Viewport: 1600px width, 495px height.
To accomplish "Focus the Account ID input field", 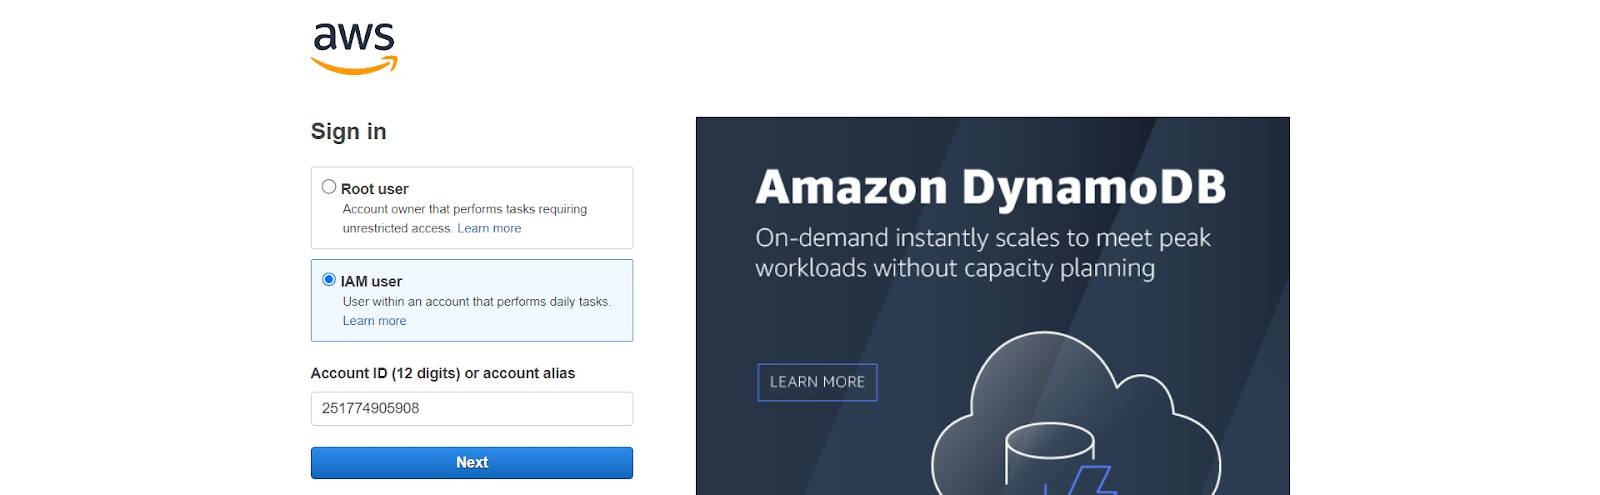I will click(x=472, y=409).
